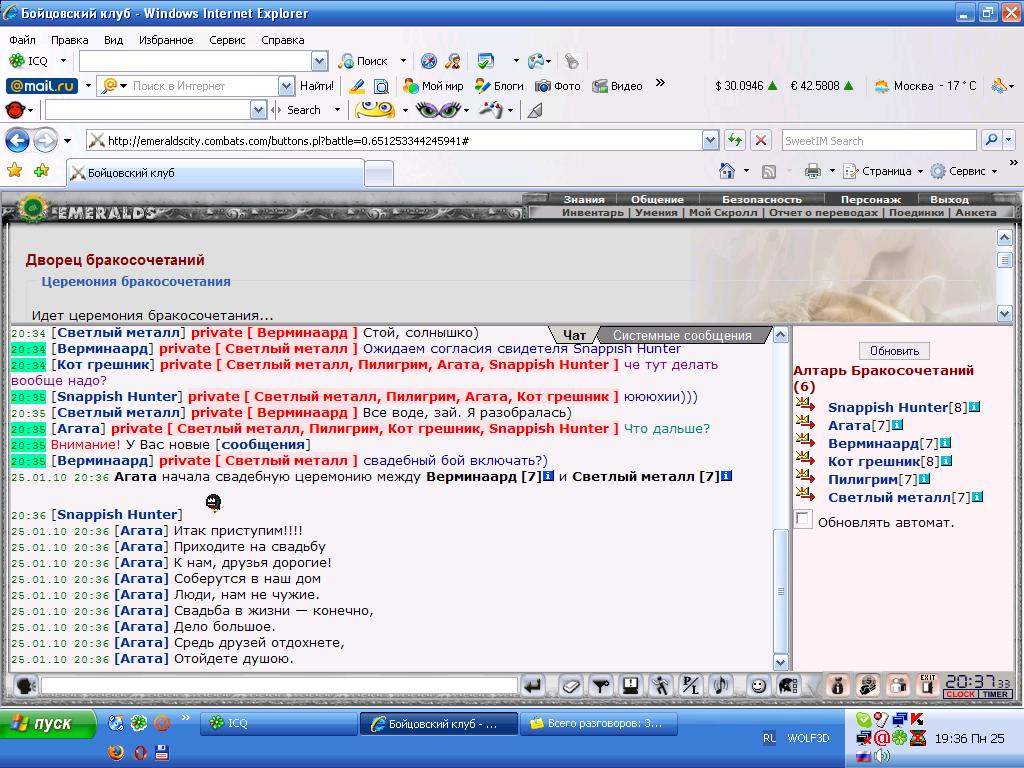Click the save chat floppy icon
This screenshot has width=1024, height=768.
point(630,686)
